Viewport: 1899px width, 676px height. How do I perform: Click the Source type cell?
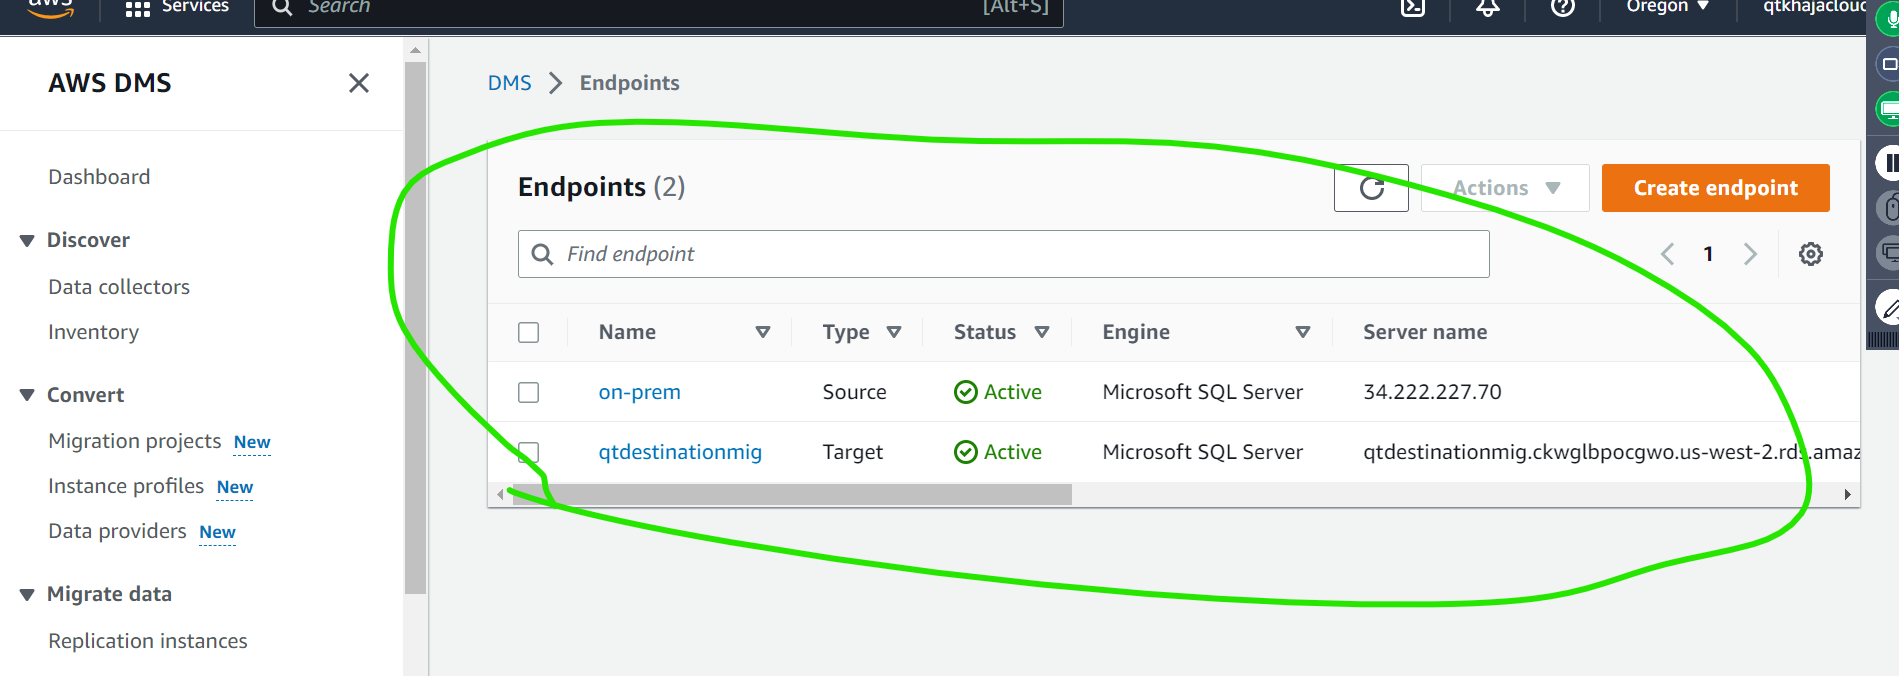[x=854, y=392]
